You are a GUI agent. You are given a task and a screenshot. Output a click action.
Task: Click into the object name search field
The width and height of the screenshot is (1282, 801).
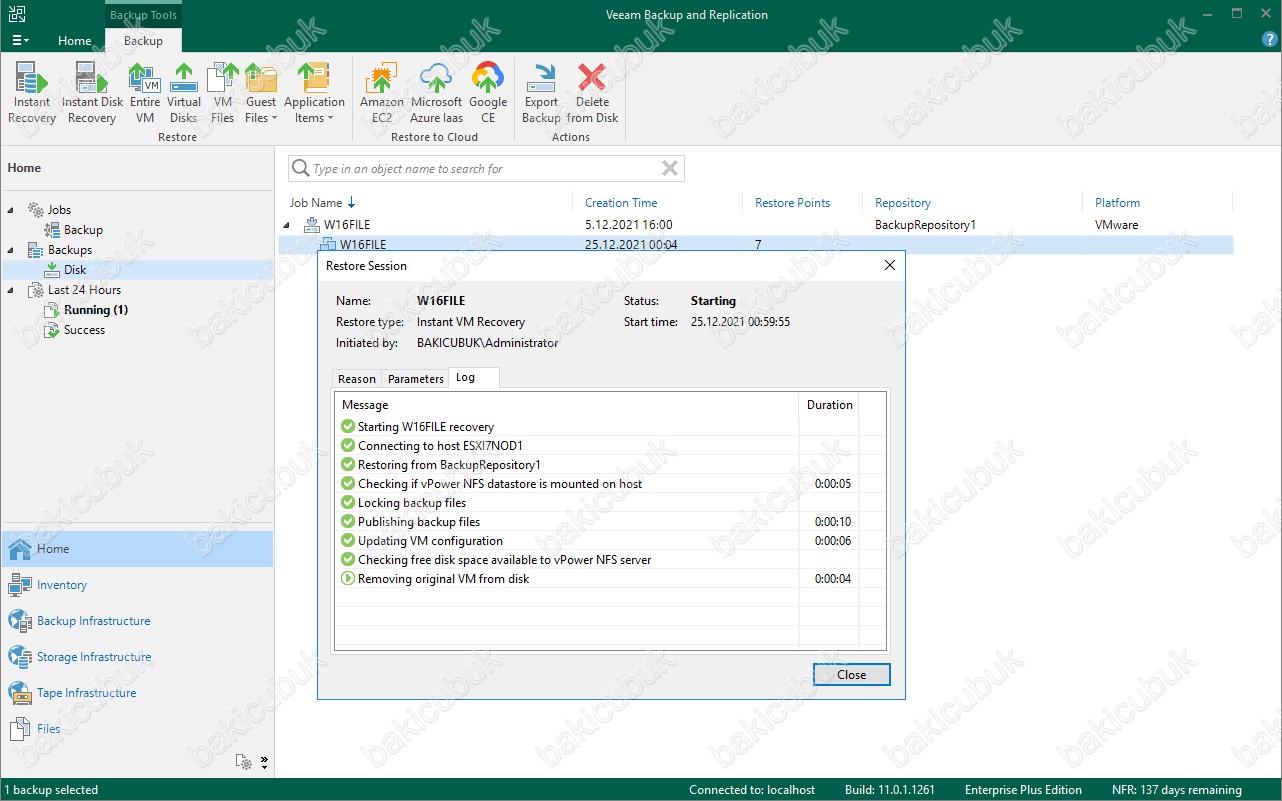[485, 169]
